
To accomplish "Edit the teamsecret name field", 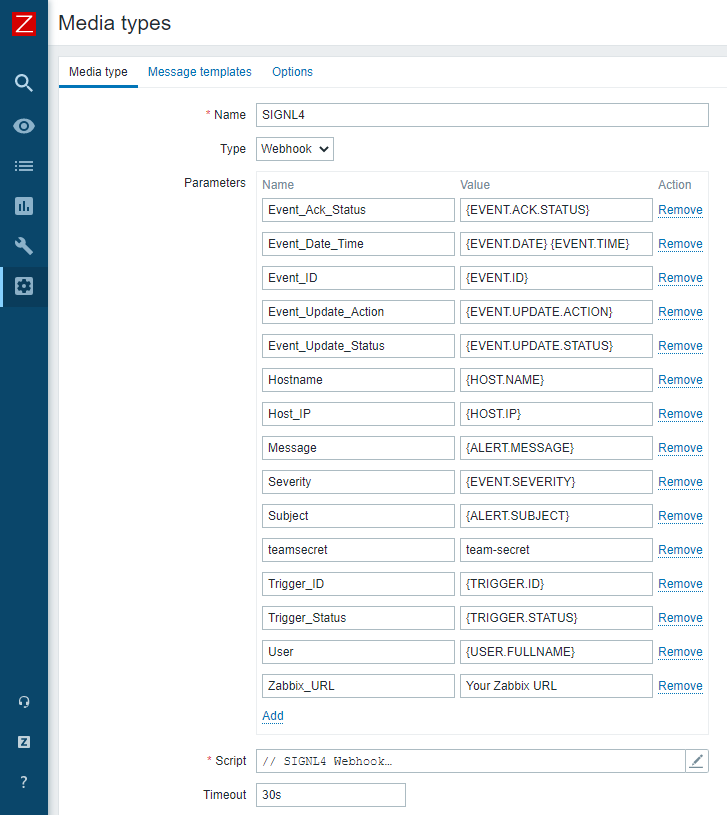I will tap(358, 550).
